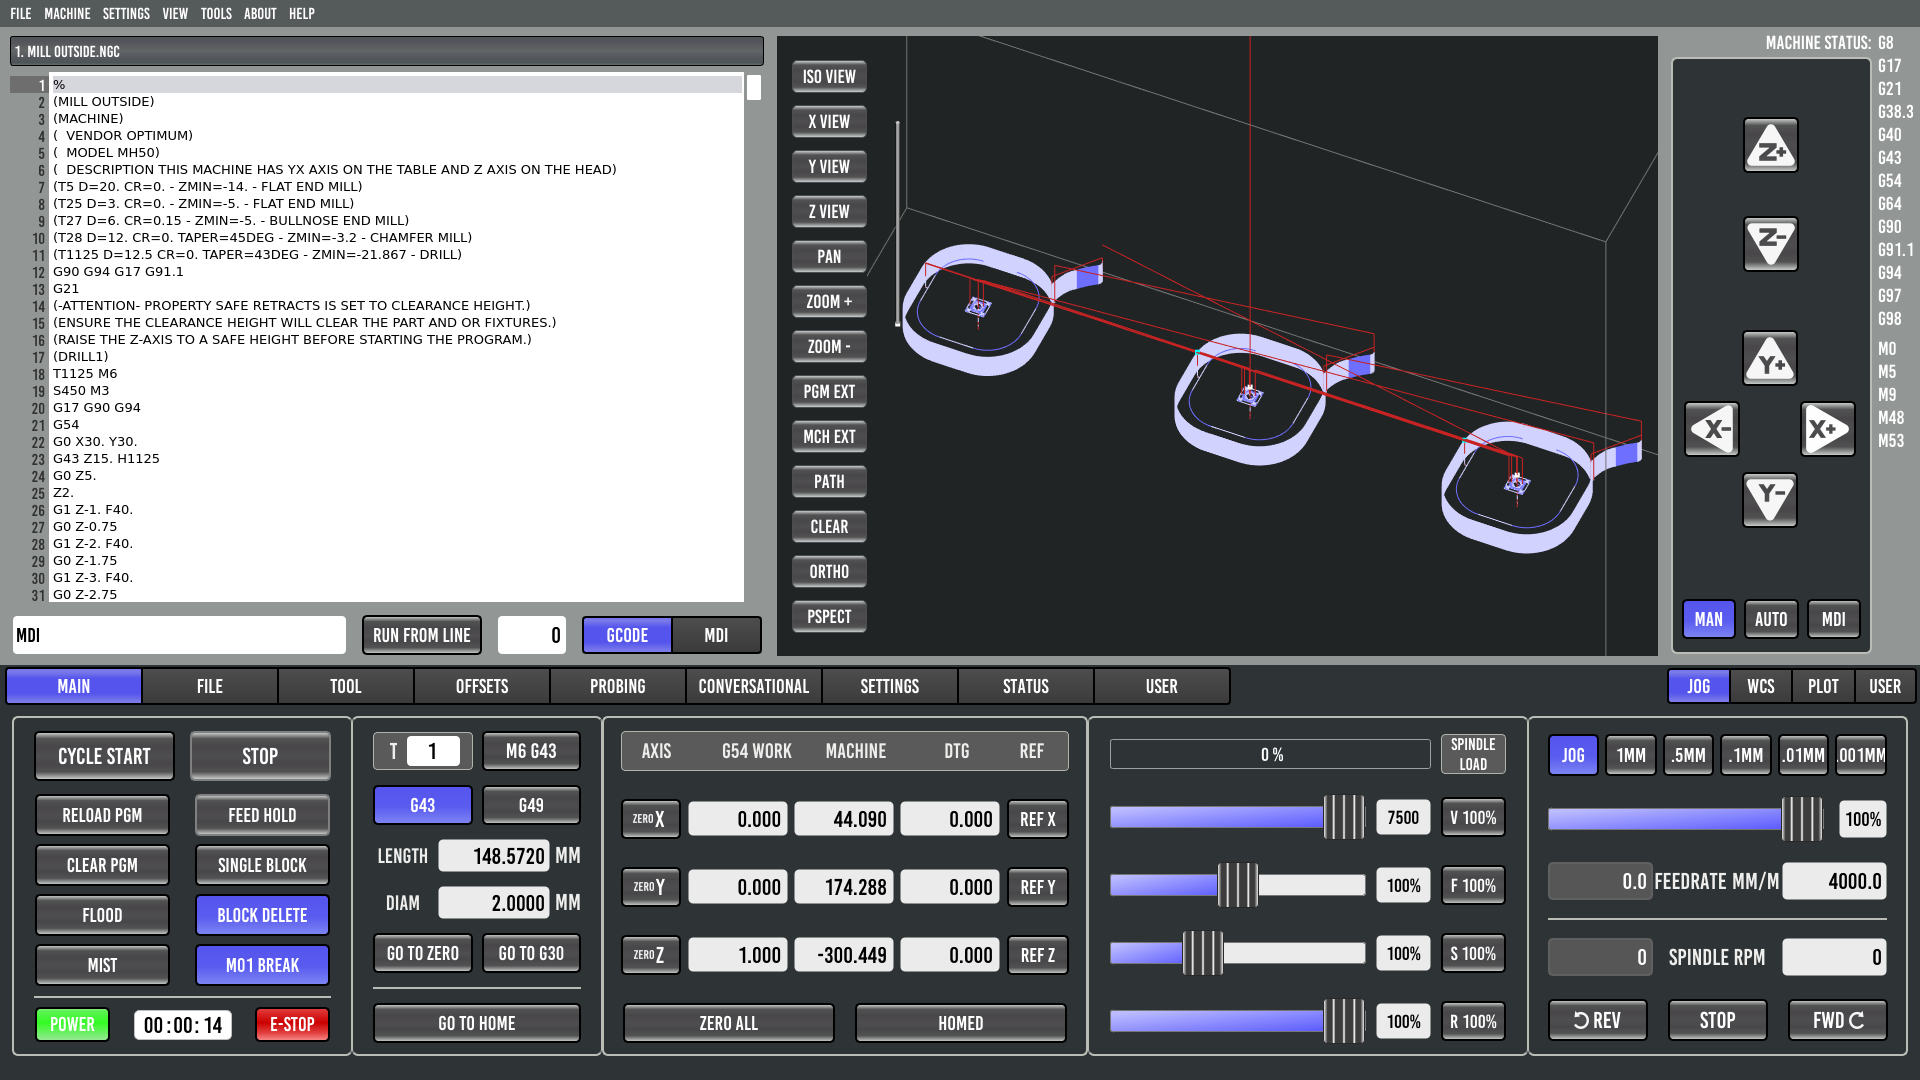This screenshot has width=1920, height=1080.
Task: Adjust the feed override slider handle
Action: [1238, 886]
